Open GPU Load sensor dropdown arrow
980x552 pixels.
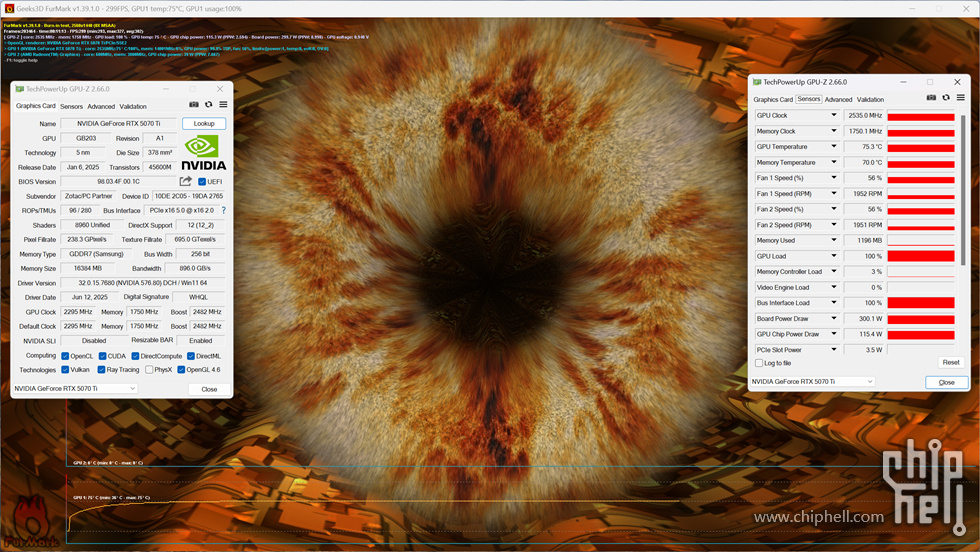[x=833, y=256]
